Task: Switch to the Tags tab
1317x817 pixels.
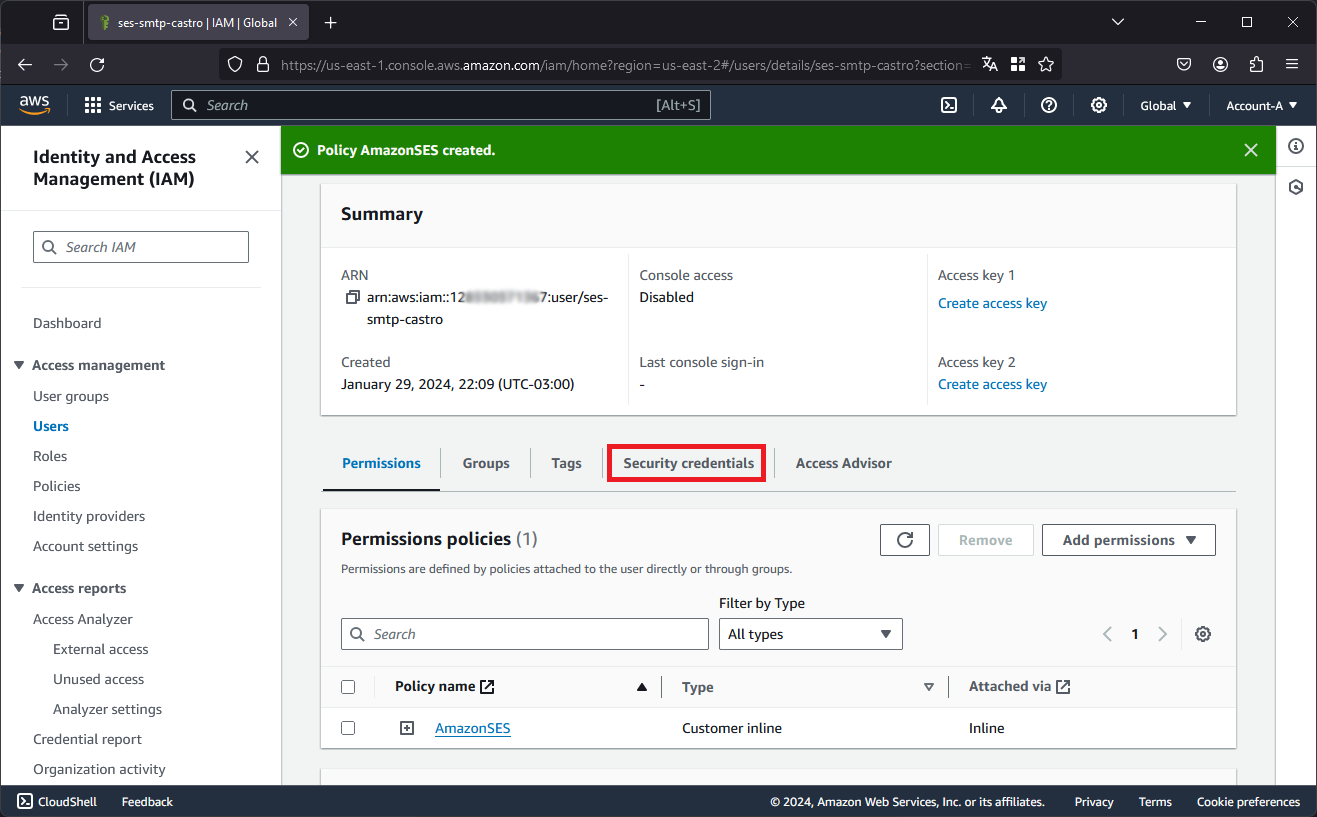Action: click(x=566, y=463)
